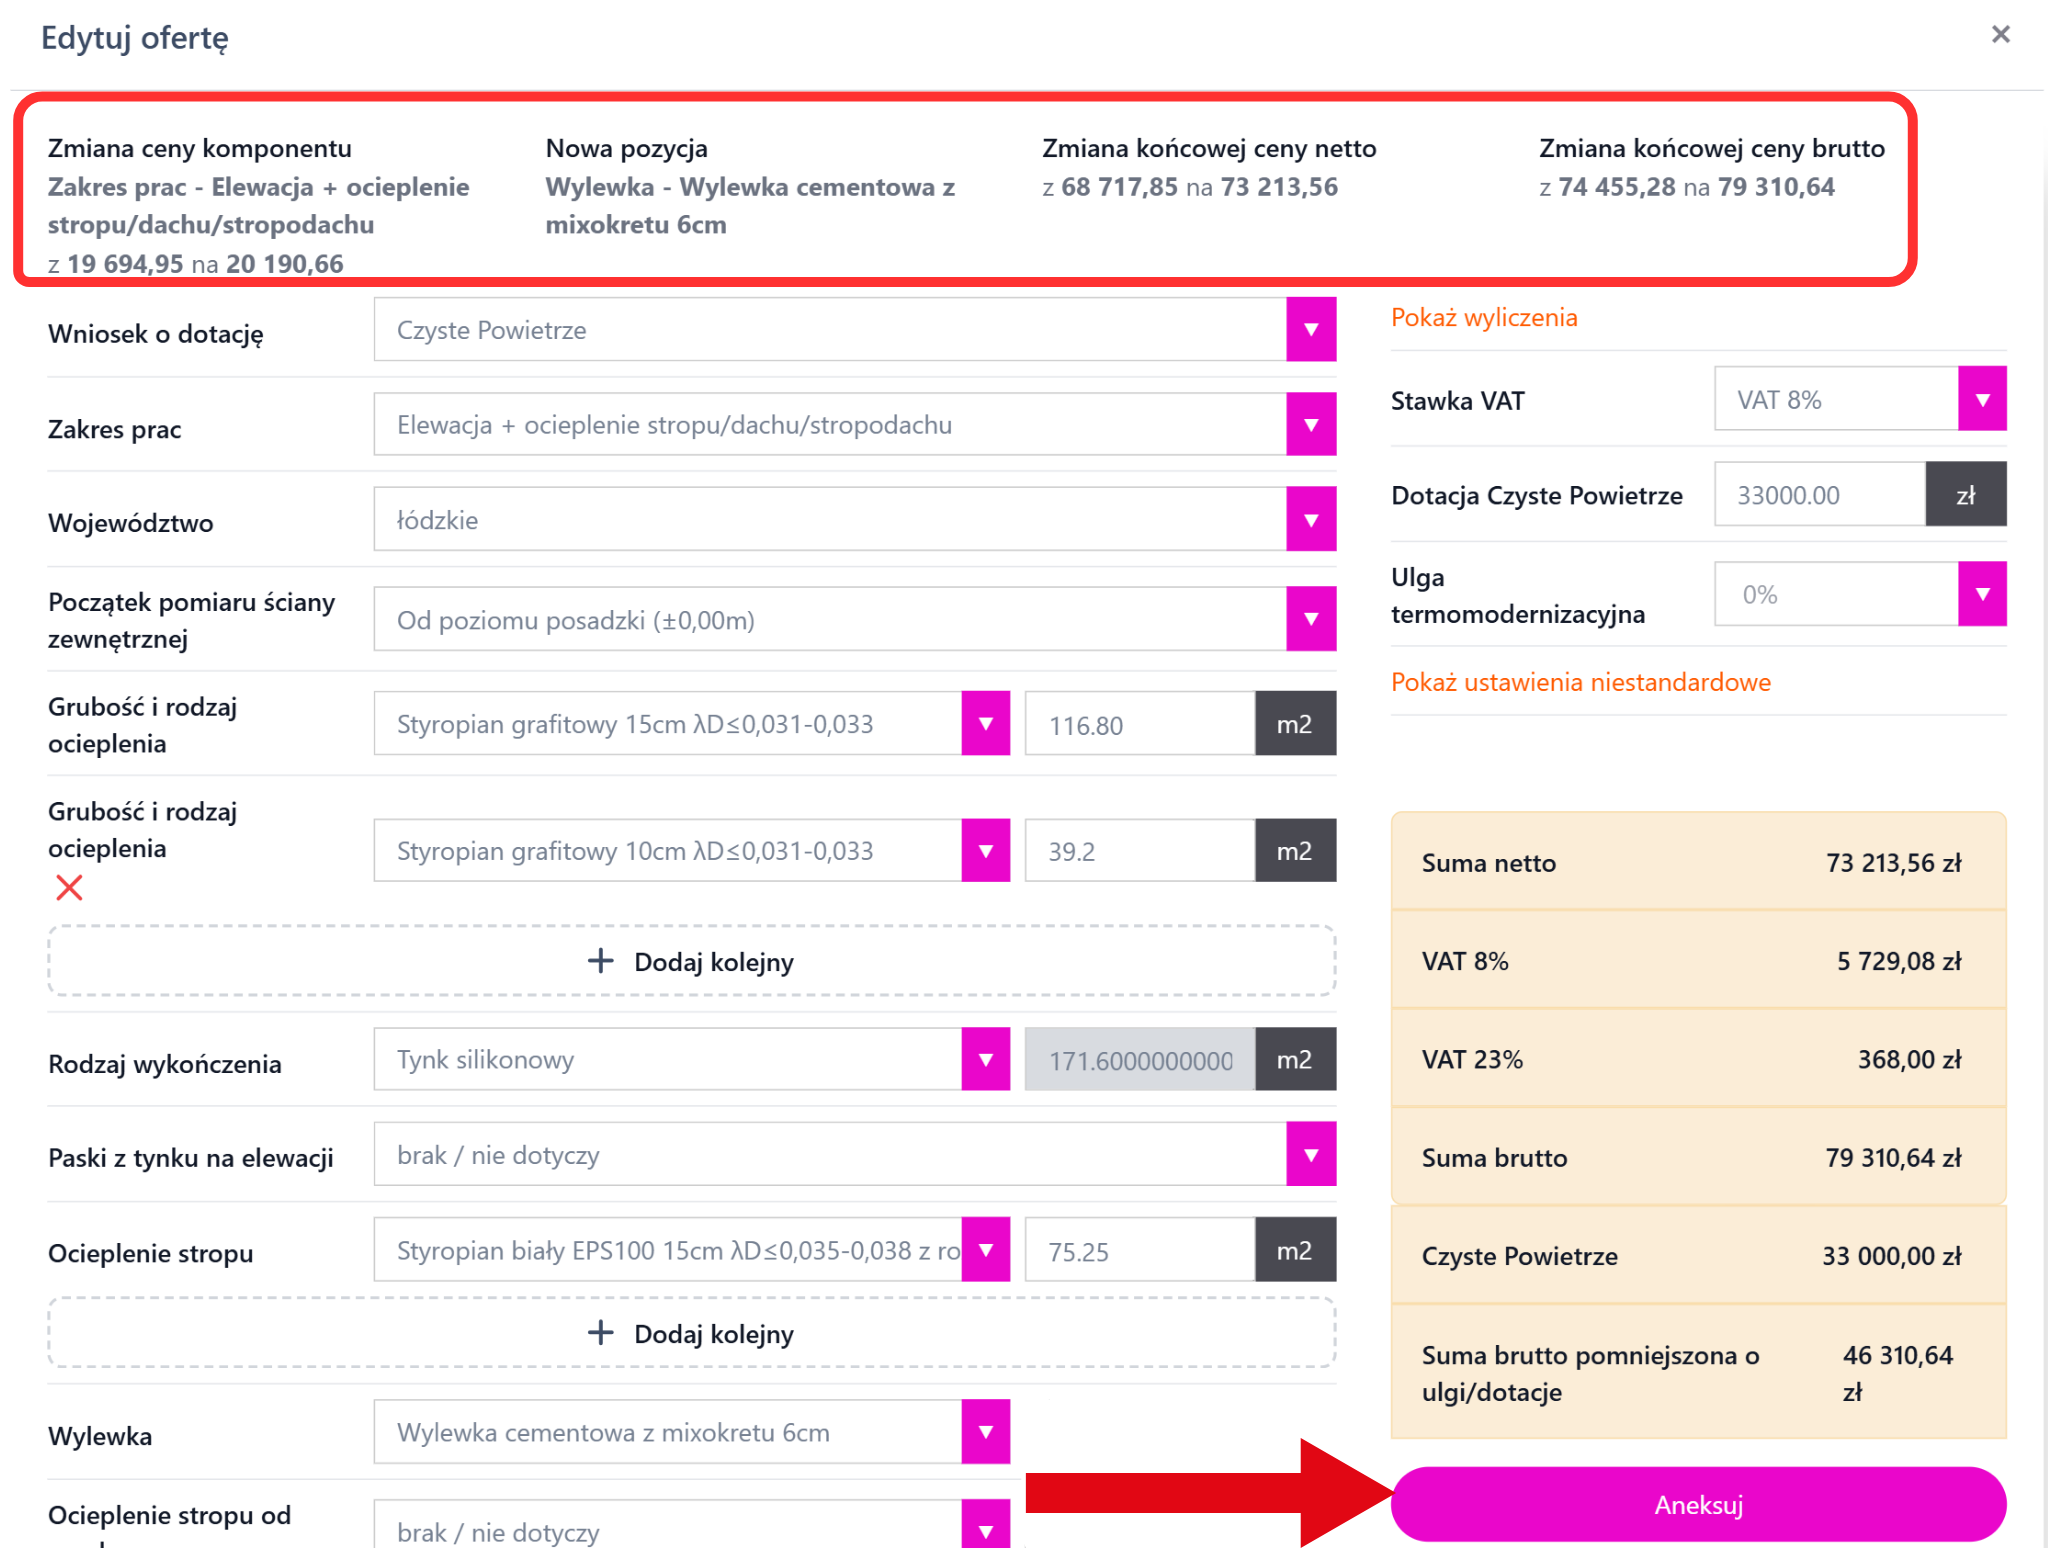Open Styropian grafitowy 10cm dropdown arrow
This screenshot has width=2048, height=1548.
985,851
